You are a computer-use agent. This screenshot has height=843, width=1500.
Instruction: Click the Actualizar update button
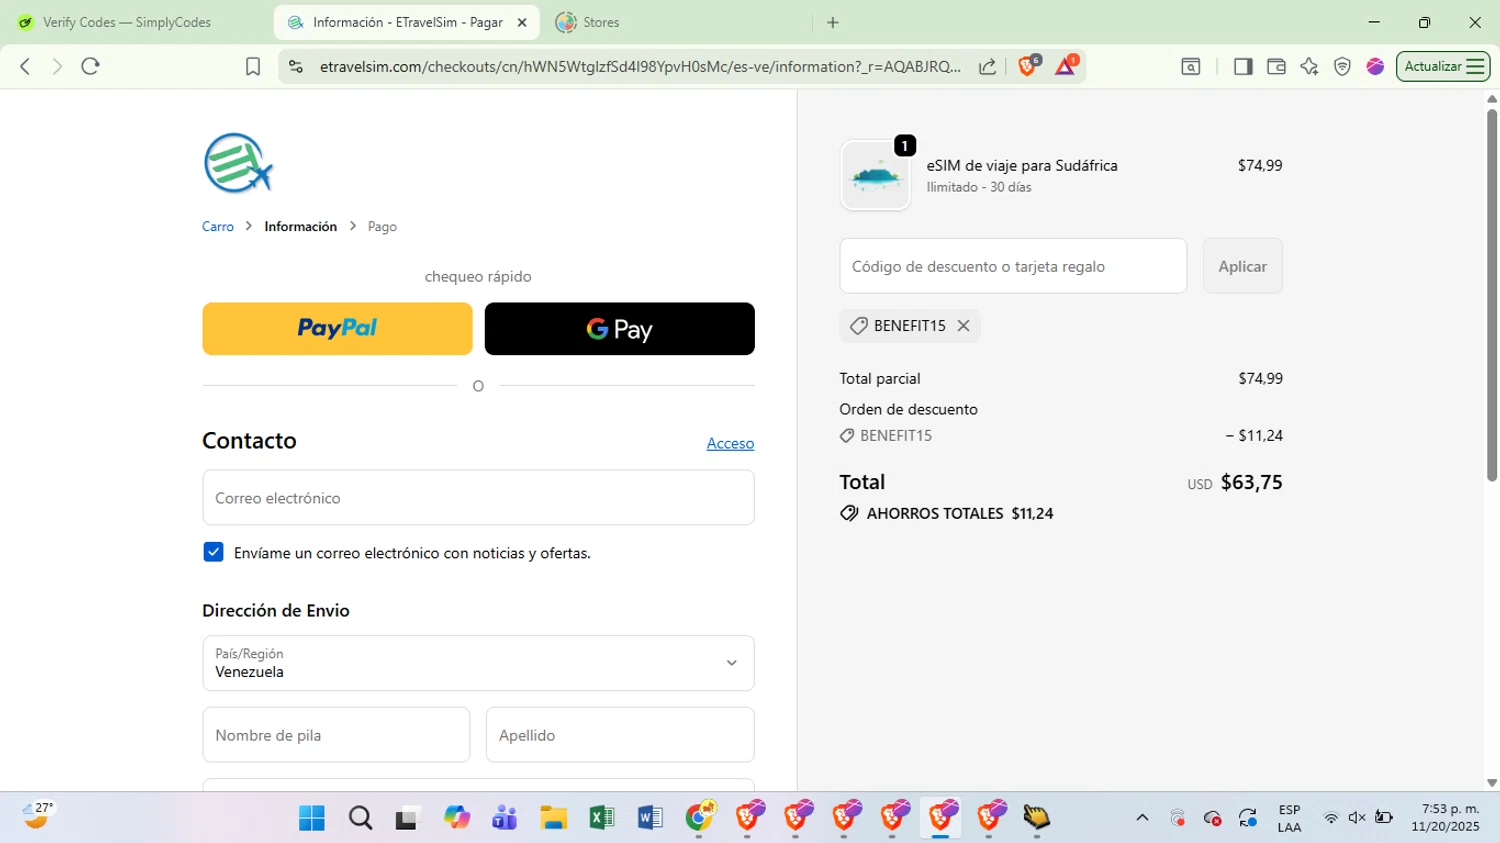pos(1433,66)
